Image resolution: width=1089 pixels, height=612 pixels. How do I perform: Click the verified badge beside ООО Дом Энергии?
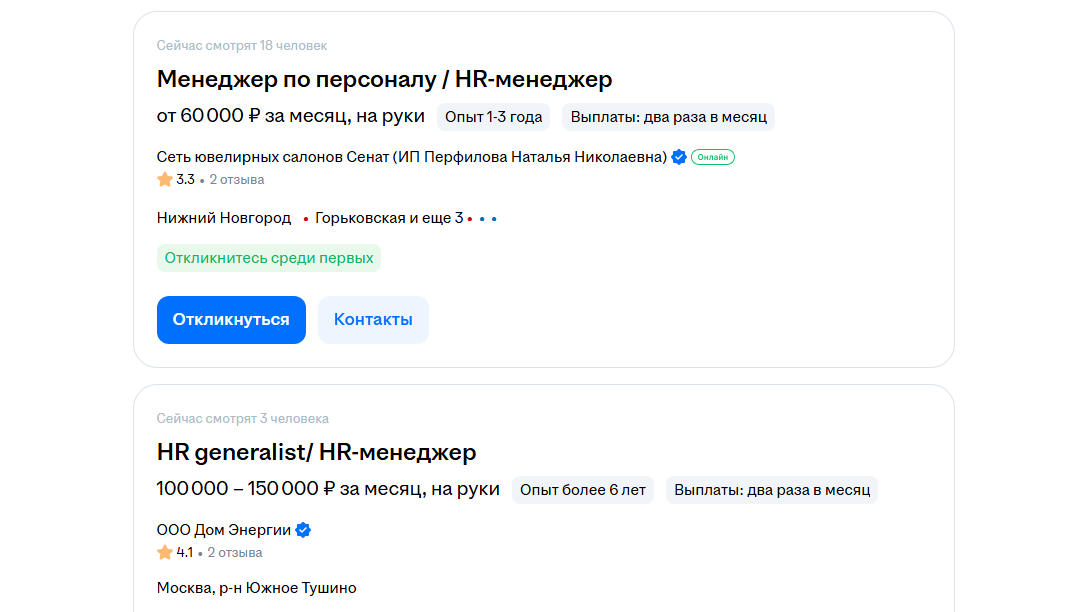coord(303,530)
